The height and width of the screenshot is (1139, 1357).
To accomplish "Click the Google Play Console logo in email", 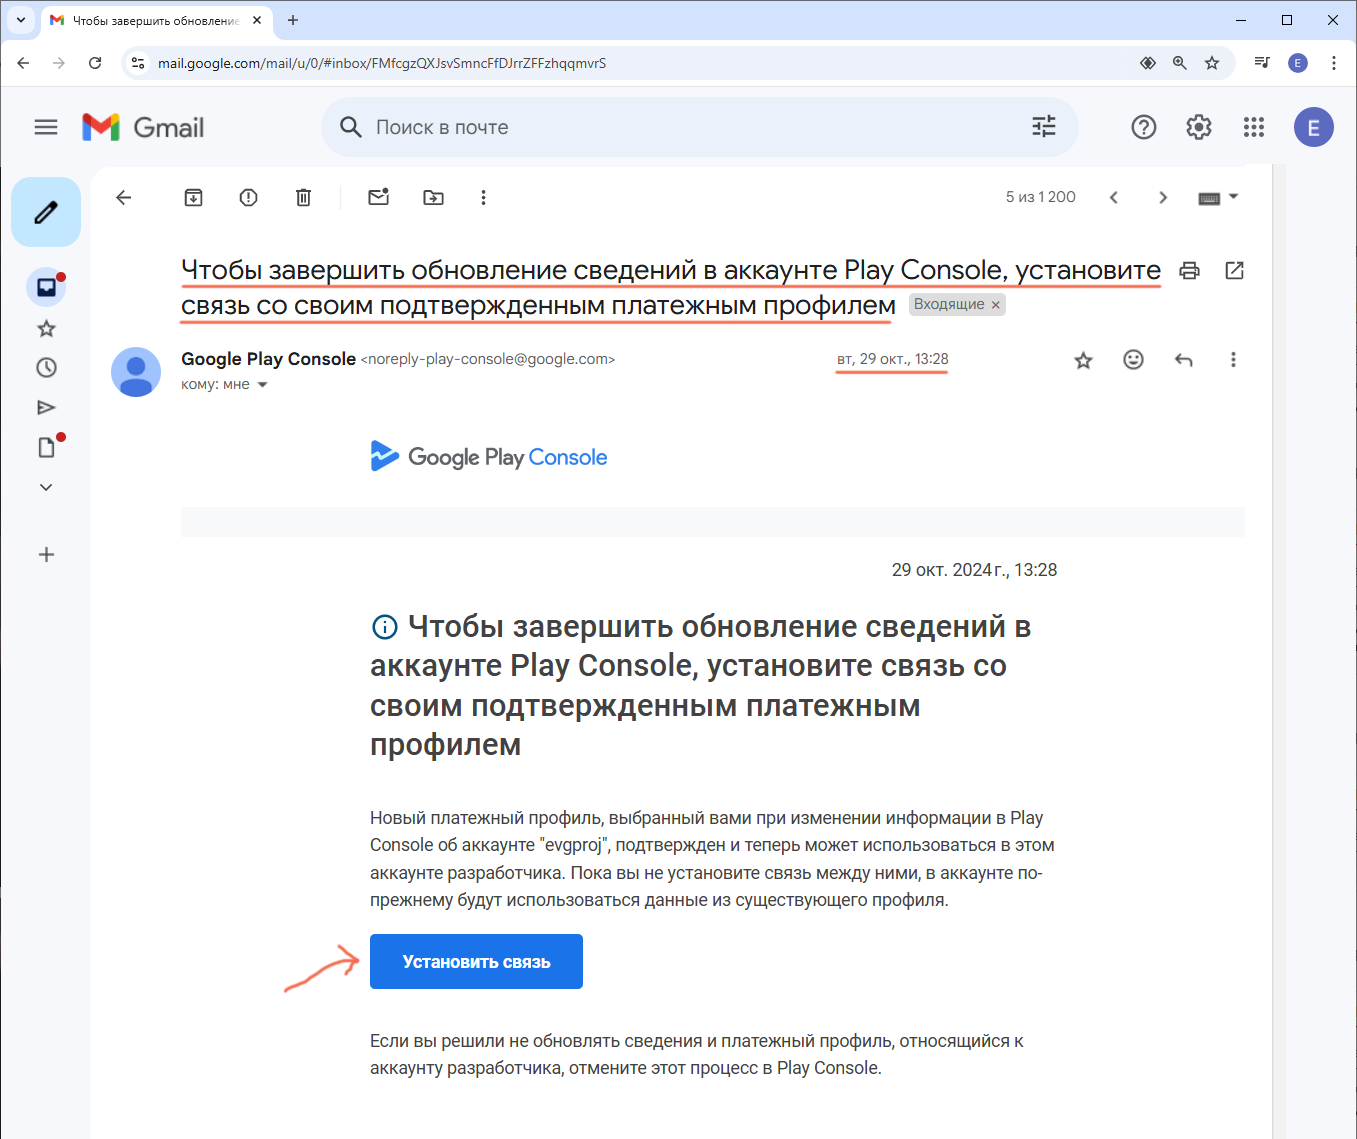I will 489,457.
